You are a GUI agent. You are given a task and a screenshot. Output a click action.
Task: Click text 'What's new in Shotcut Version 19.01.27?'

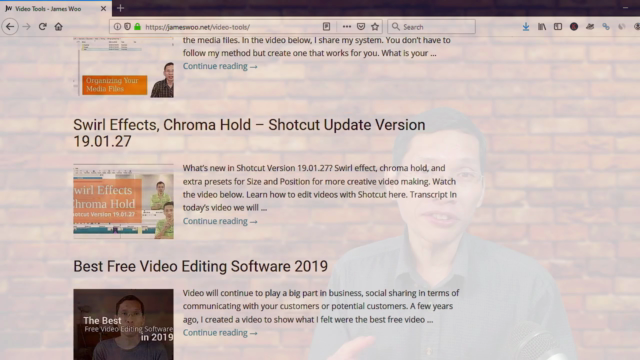(258, 168)
